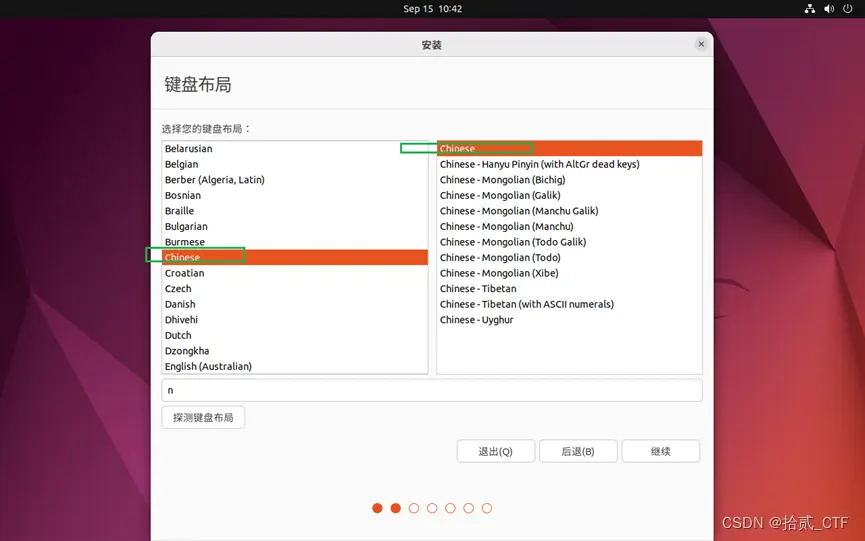Image resolution: width=865 pixels, height=541 pixels.
Task: Close the installer window
Action: (701, 44)
